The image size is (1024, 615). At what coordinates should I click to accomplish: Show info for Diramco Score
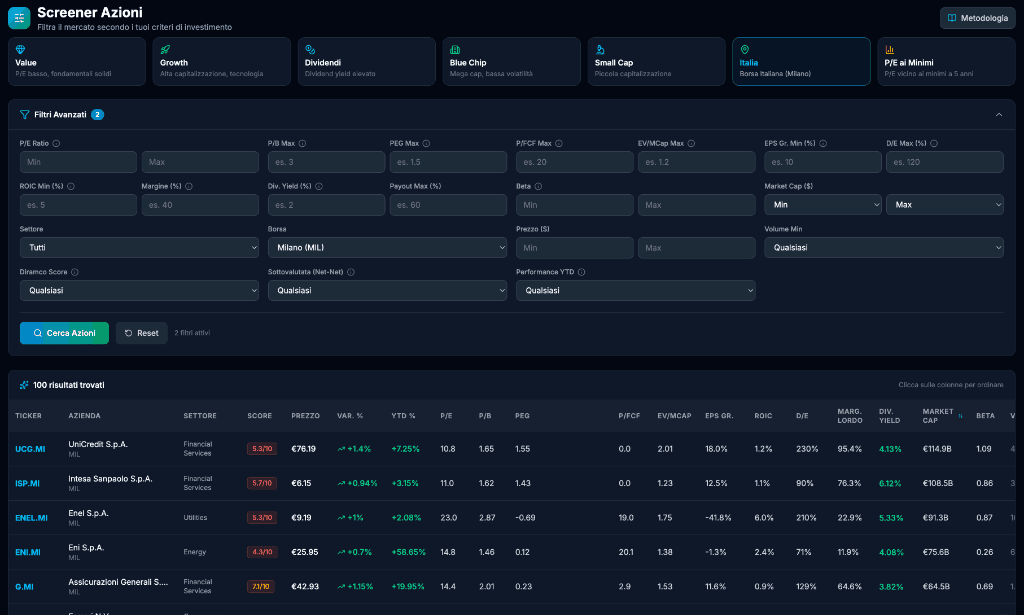[x=75, y=272]
